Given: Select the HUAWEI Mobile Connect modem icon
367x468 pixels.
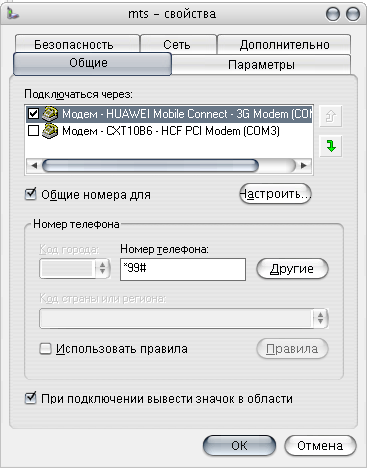Looking at the screenshot, I should pyautogui.click(x=50, y=114).
